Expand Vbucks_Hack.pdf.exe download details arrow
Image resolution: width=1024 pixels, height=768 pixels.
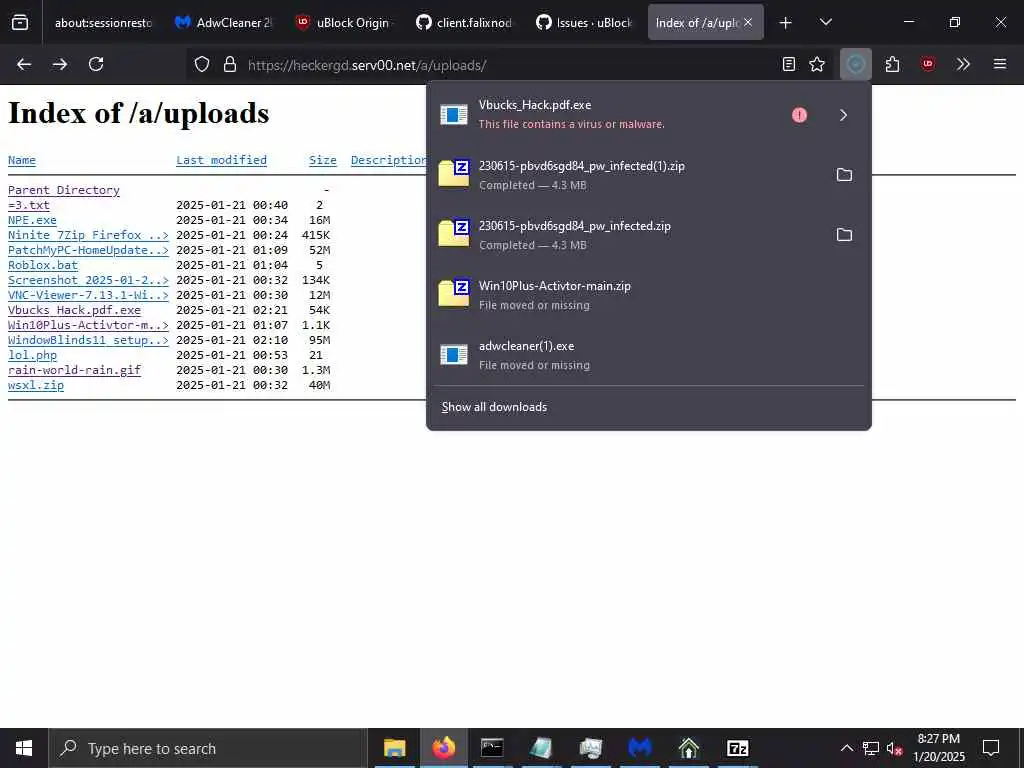coord(843,115)
